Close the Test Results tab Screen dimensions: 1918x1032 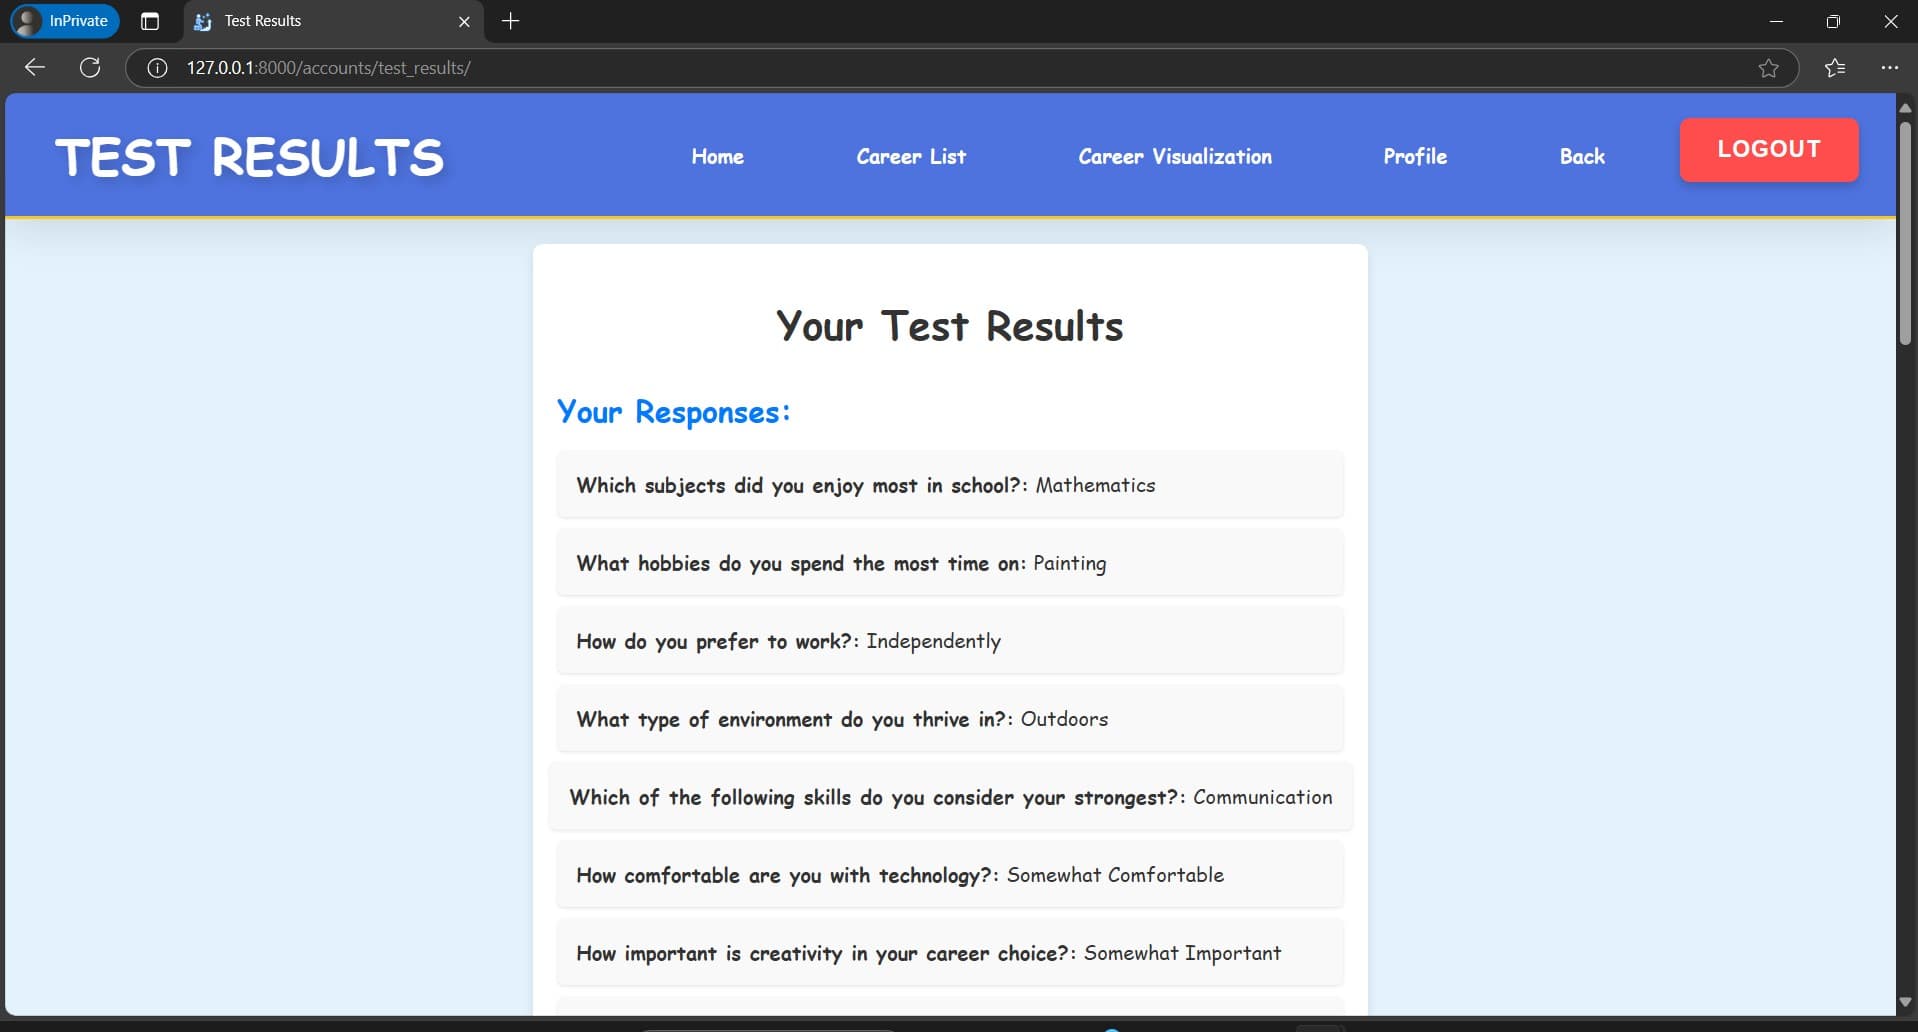coord(464,21)
